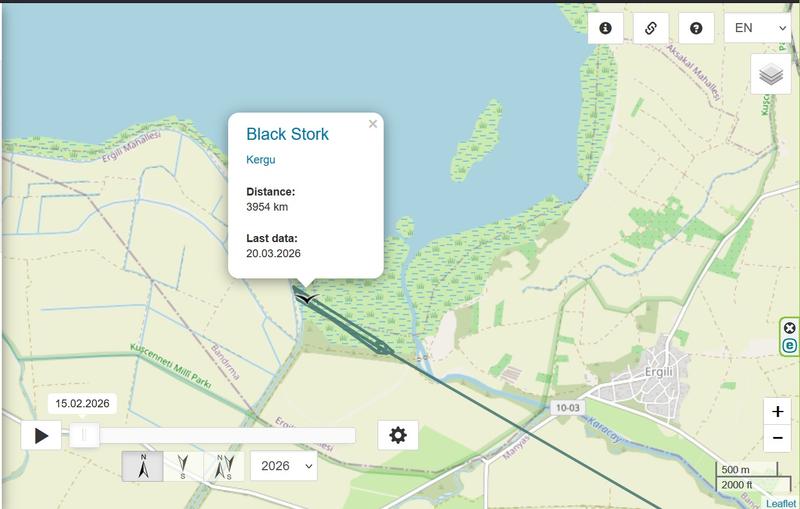Click the 500 m scale bar
The height and width of the screenshot is (509, 800).
tap(746, 470)
